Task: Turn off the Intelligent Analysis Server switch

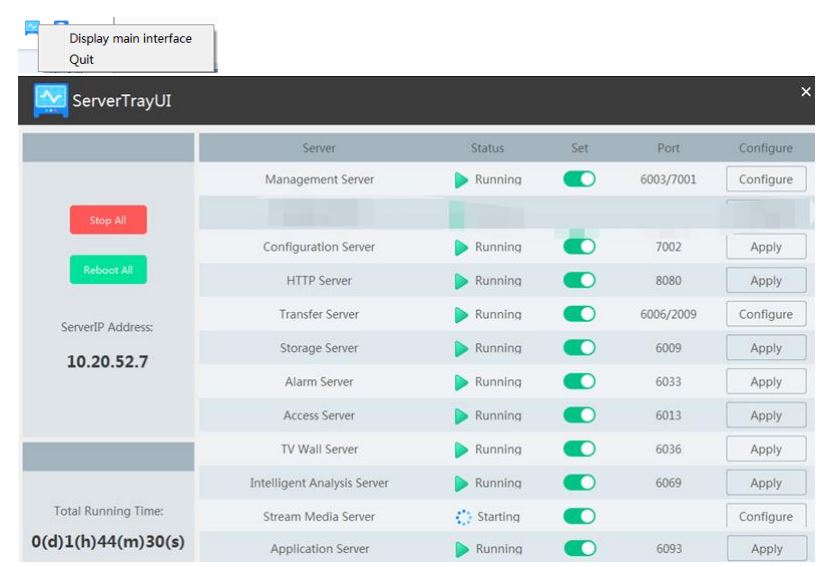Action: click(x=579, y=483)
